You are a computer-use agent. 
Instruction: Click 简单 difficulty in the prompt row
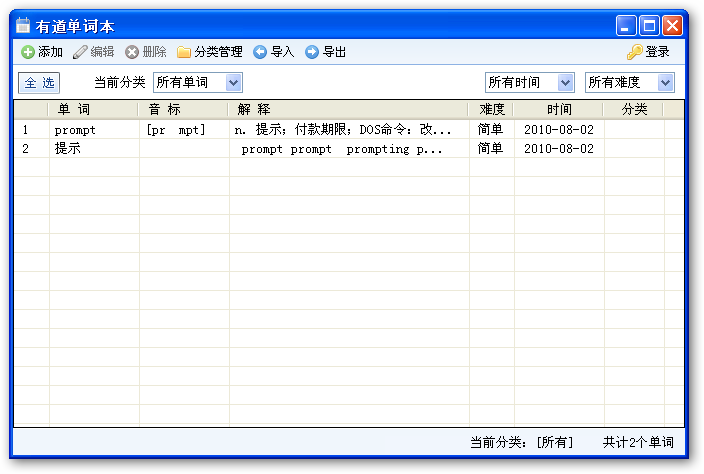tap(490, 130)
